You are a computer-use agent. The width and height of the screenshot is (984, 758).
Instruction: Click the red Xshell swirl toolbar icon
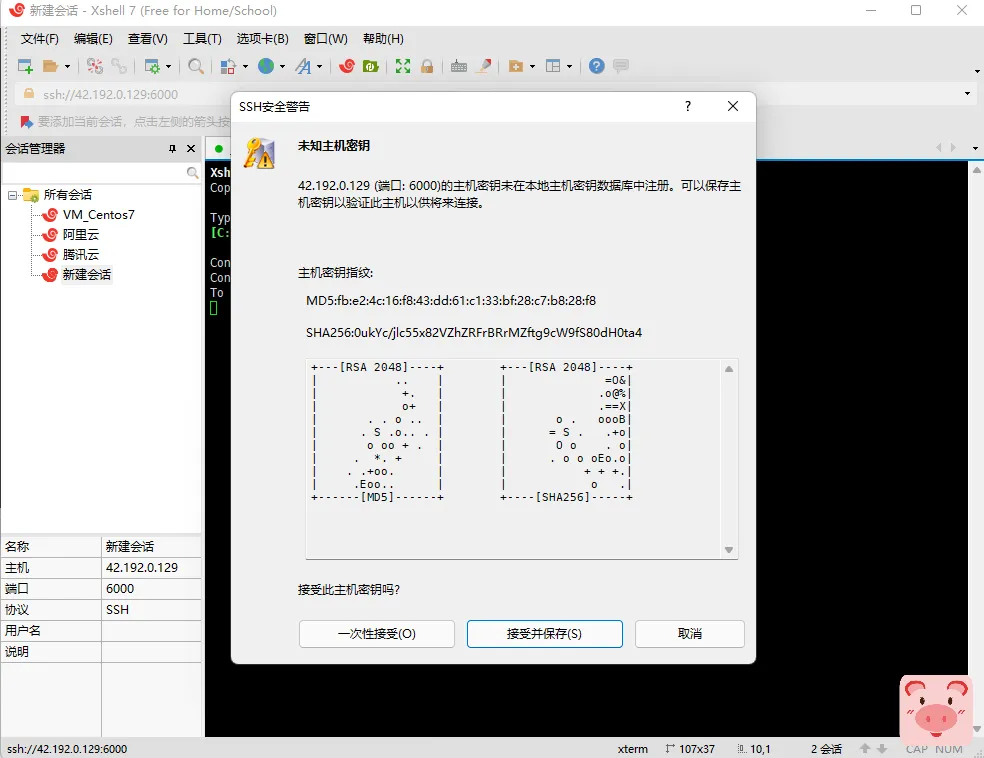point(347,66)
